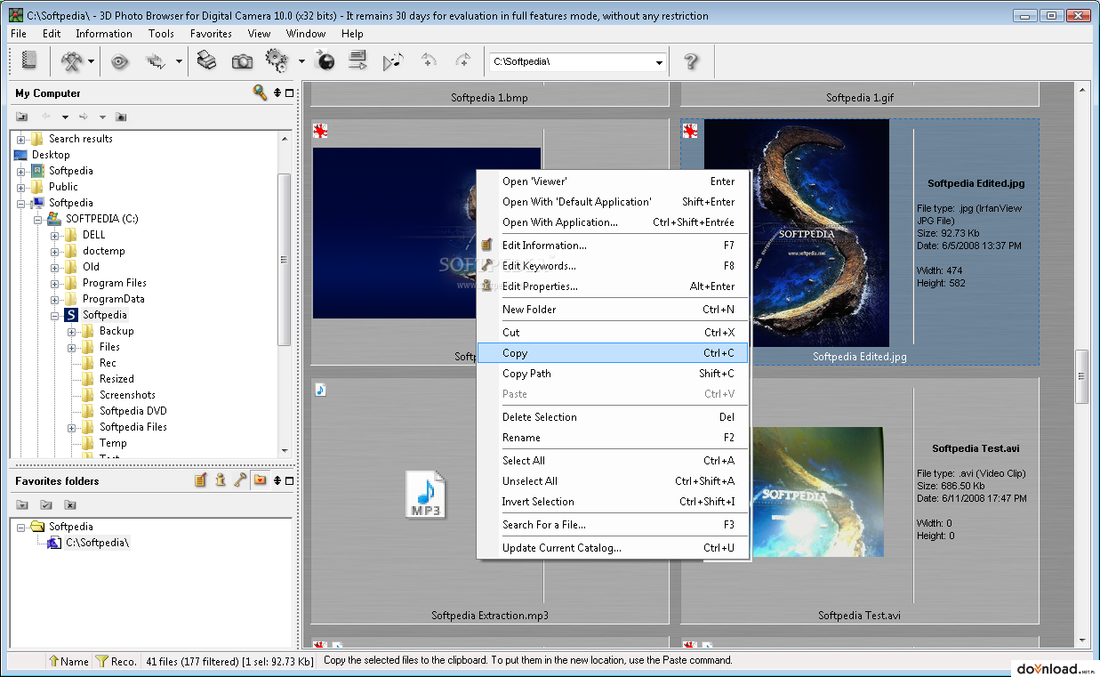This screenshot has height=677, width=1100.
Task: Click the Name sort arrow in status bar
Action: click(69, 661)
